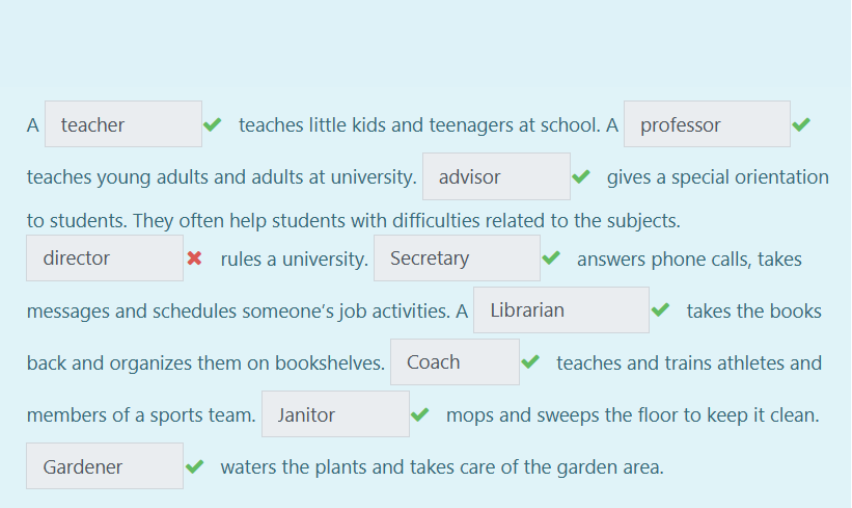Viewport: 852px width, 508px height.
Task: Click the green checkmark after the Janitor box
Action: [x=420, y=414]
